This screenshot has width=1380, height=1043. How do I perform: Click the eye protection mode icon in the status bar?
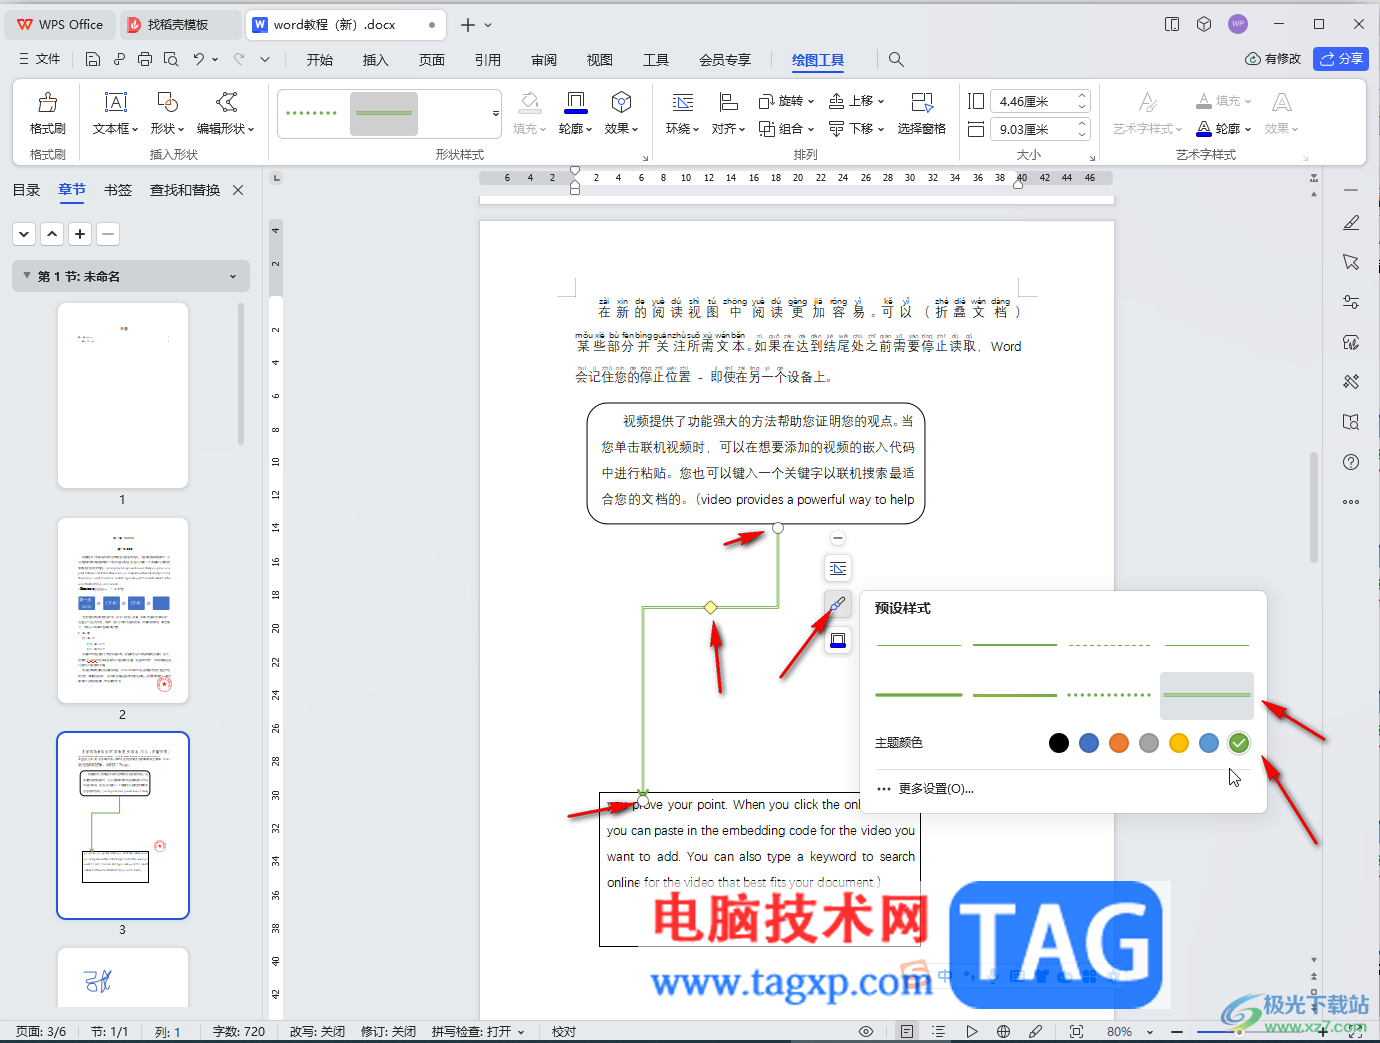866,1031
